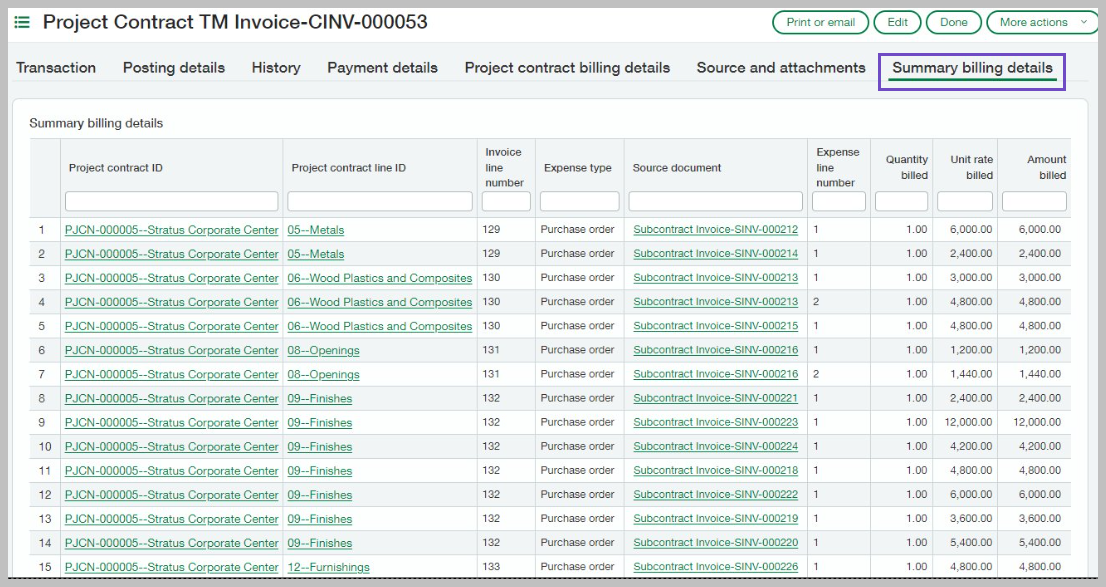Click the Project contract ID filter field
1106x587 pixels.
point(171,202)
